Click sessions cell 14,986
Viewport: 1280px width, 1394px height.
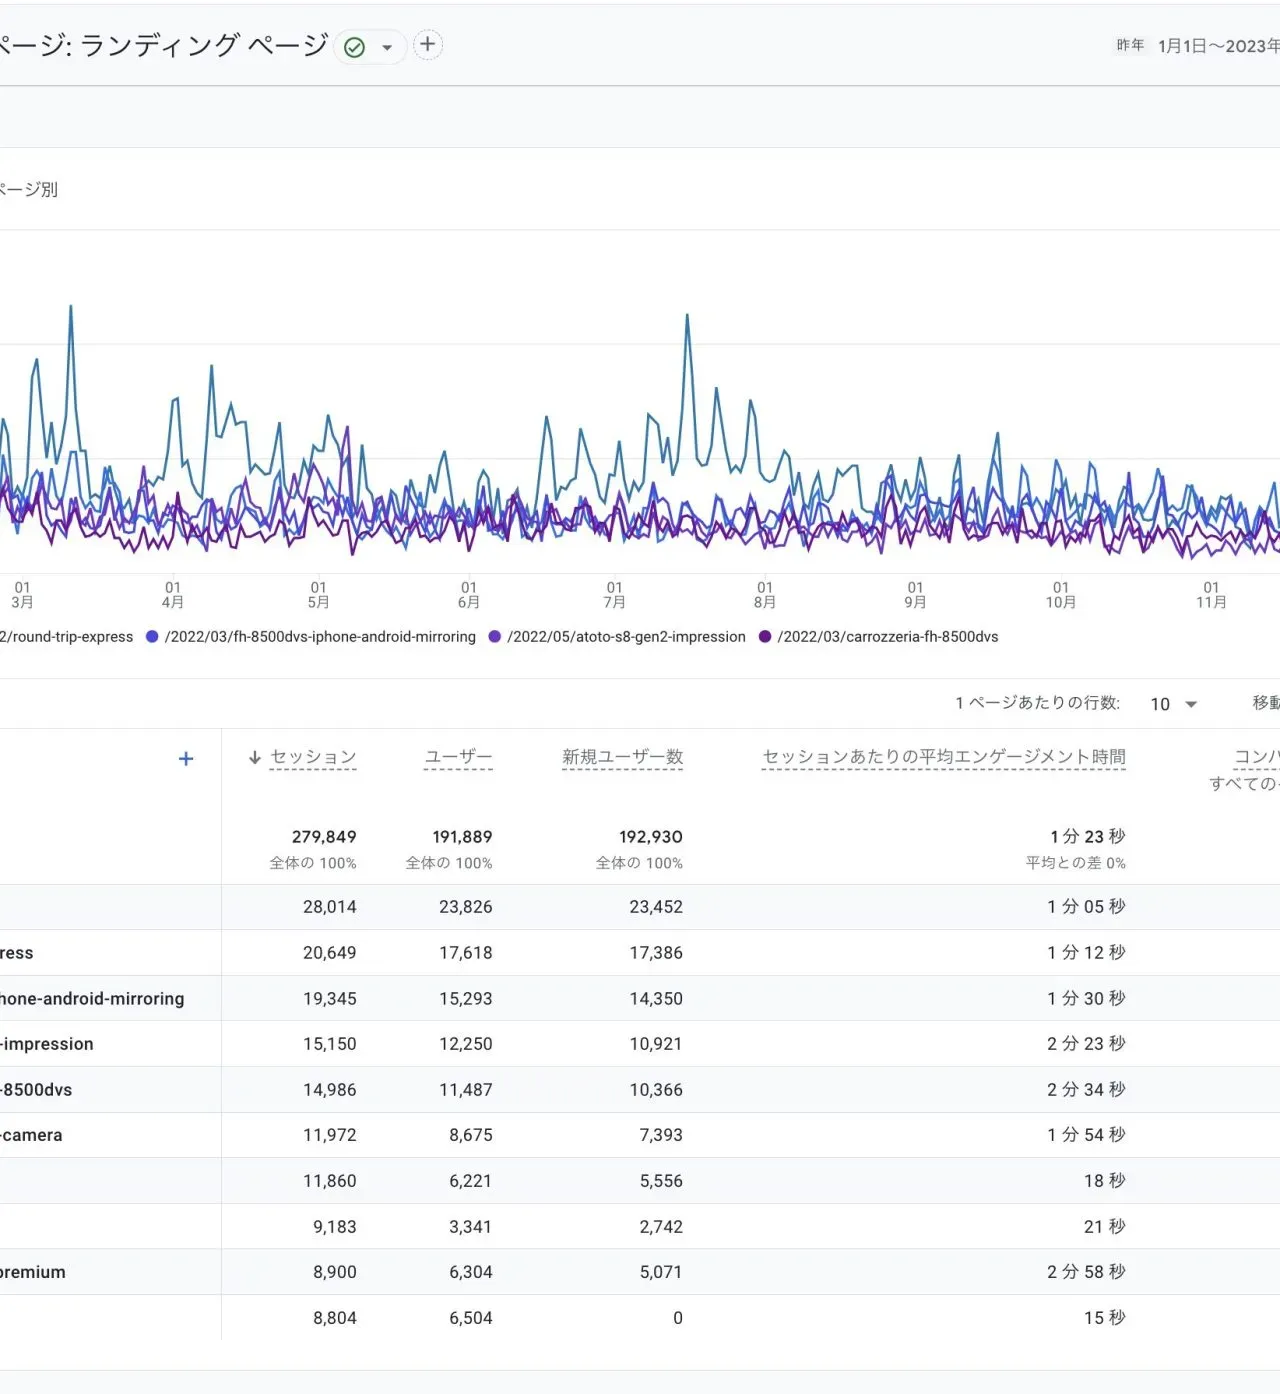point(330,1090)
